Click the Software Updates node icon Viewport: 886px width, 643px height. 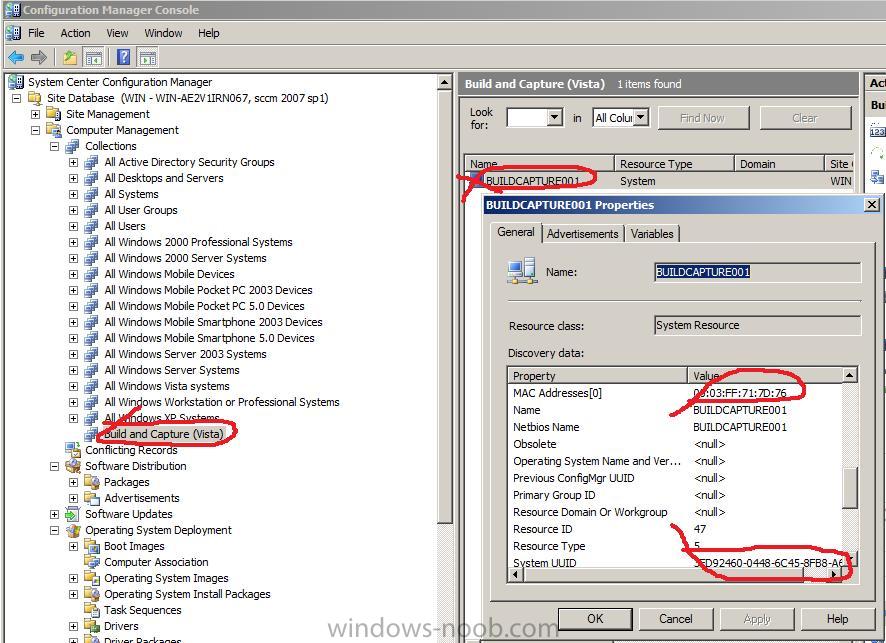coord(73,514)
